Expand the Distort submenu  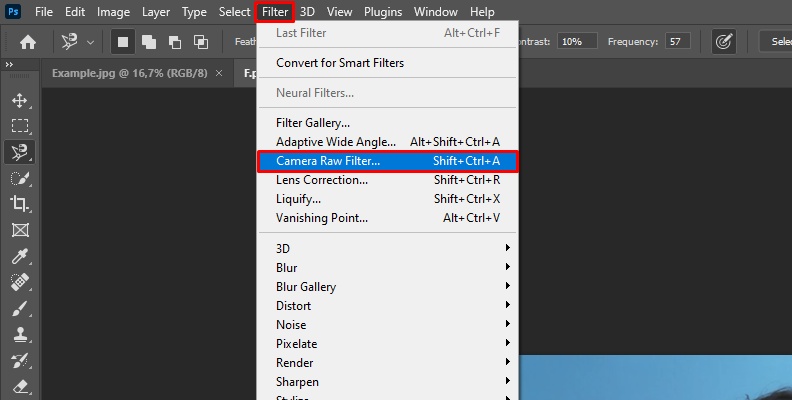pos(387,306)
